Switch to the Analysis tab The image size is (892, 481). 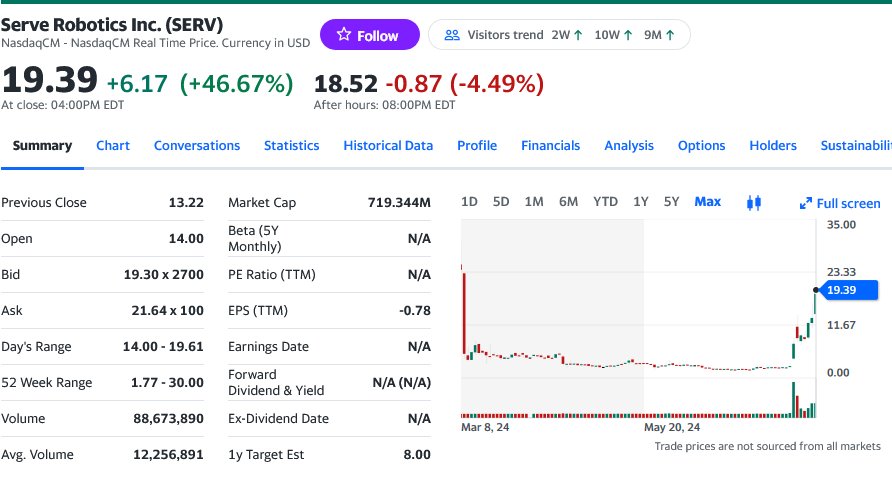coord(629,146)
